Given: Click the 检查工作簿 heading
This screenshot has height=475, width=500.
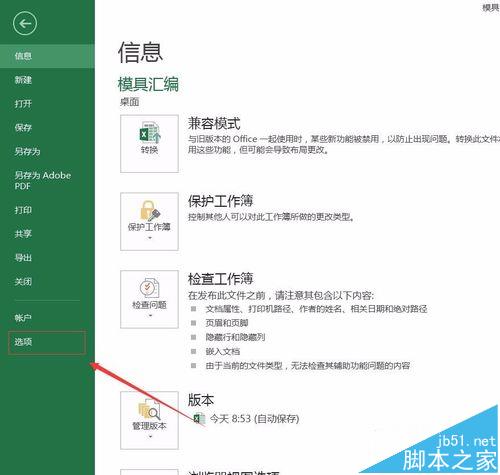Looking at the screenshot, I should tap(221, 279).
